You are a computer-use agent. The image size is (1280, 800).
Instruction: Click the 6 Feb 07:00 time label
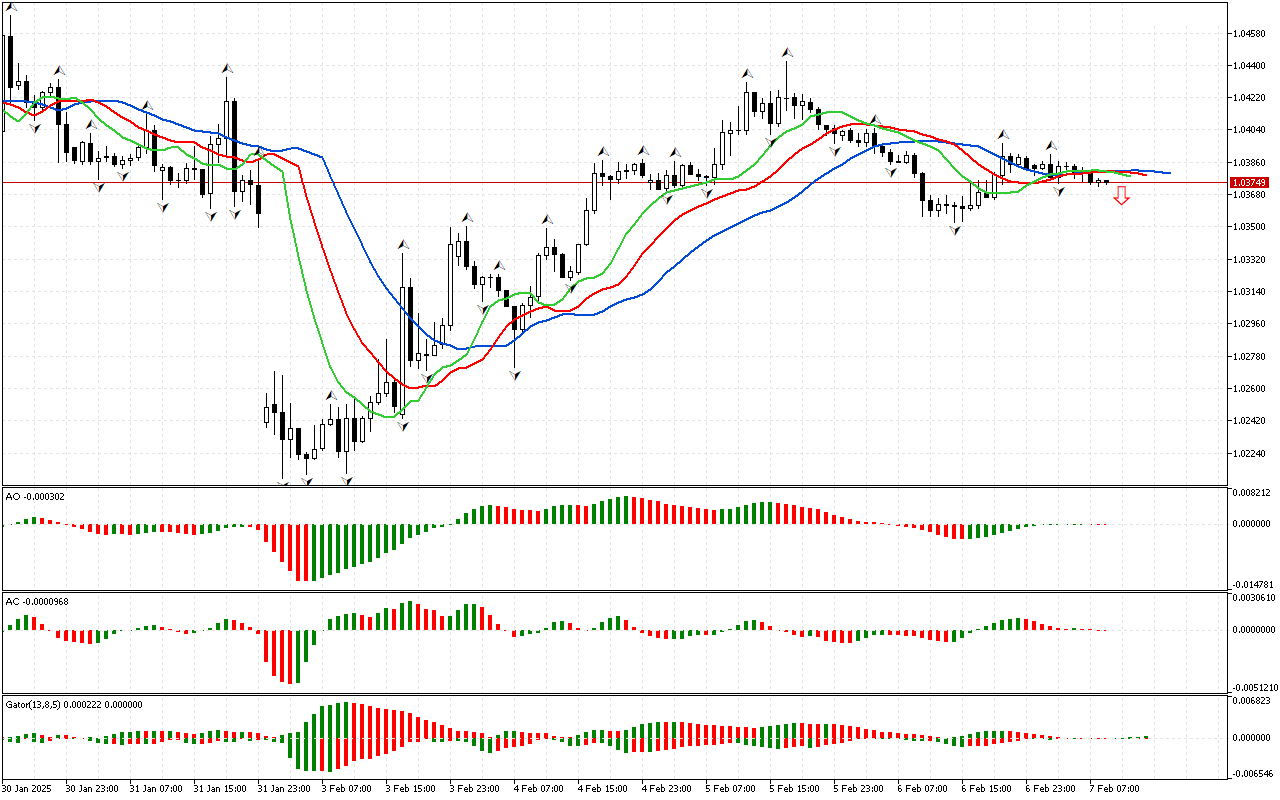923,788
